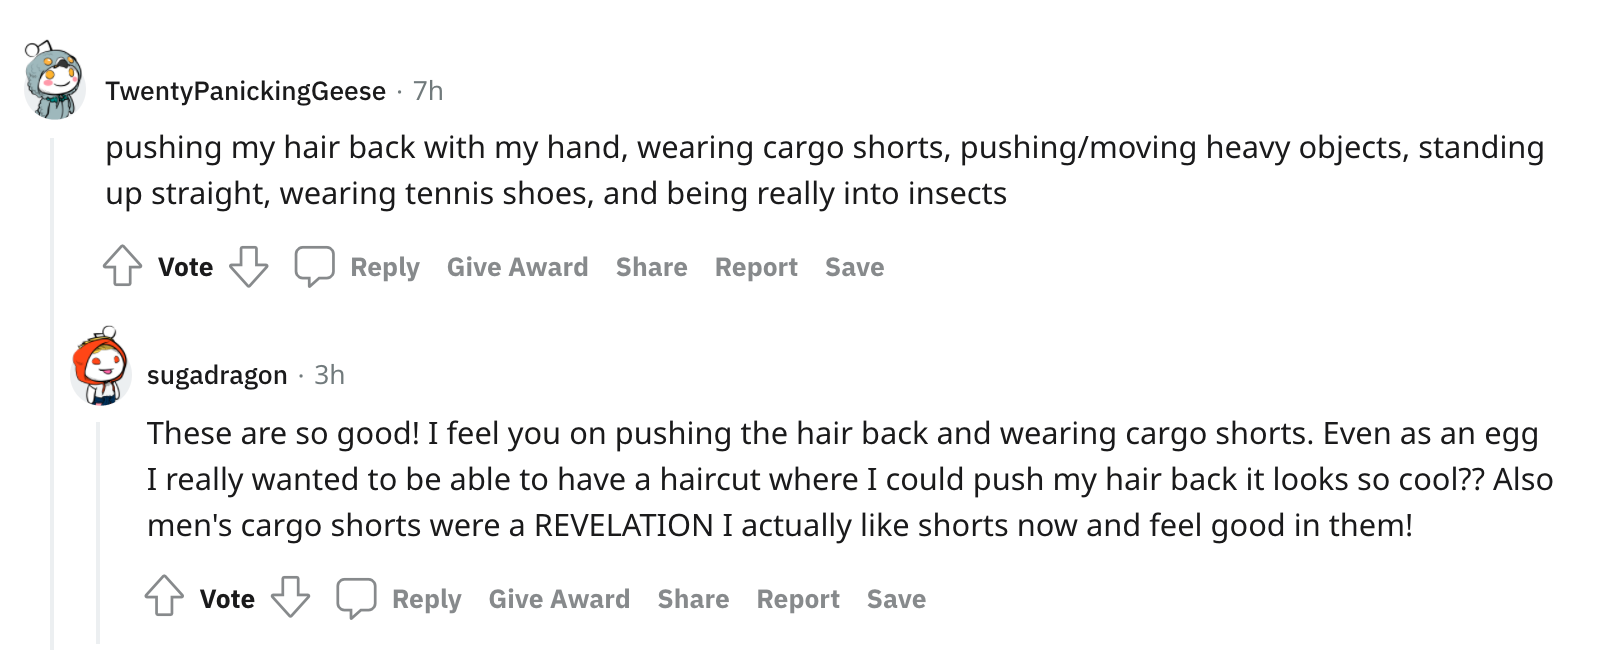1618x650 pixels.
Task: Open TwentyPanickingGeese username profile
Action: click(x=246, y=91)
